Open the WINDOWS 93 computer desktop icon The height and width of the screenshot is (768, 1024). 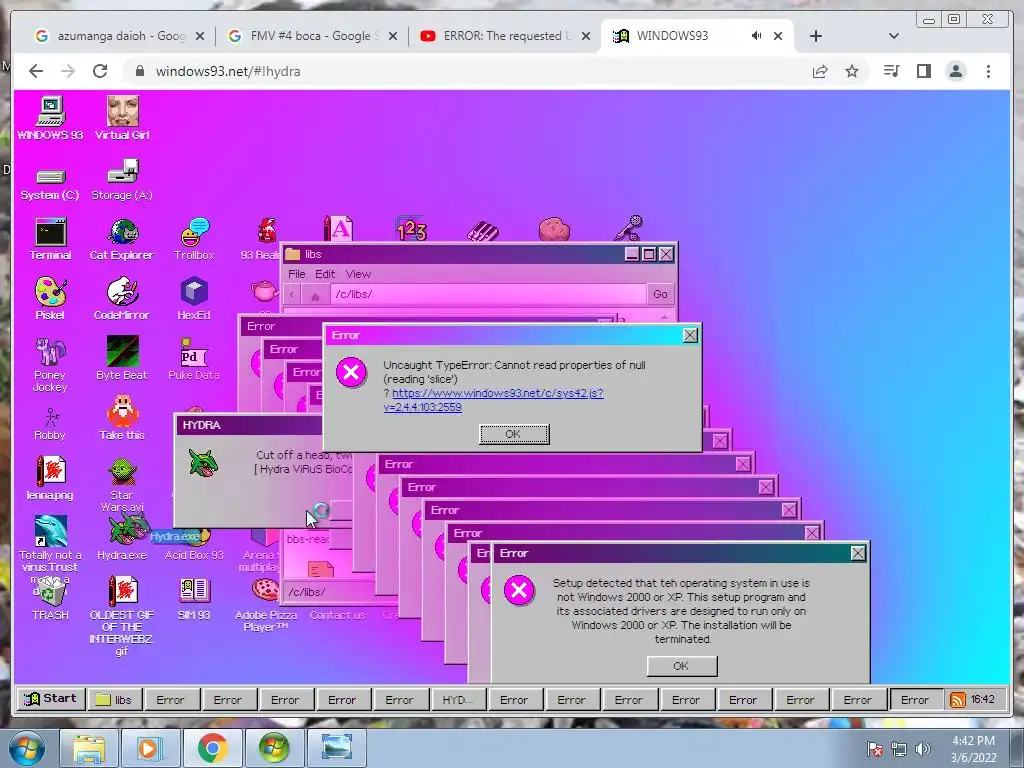tap(50, 118)
